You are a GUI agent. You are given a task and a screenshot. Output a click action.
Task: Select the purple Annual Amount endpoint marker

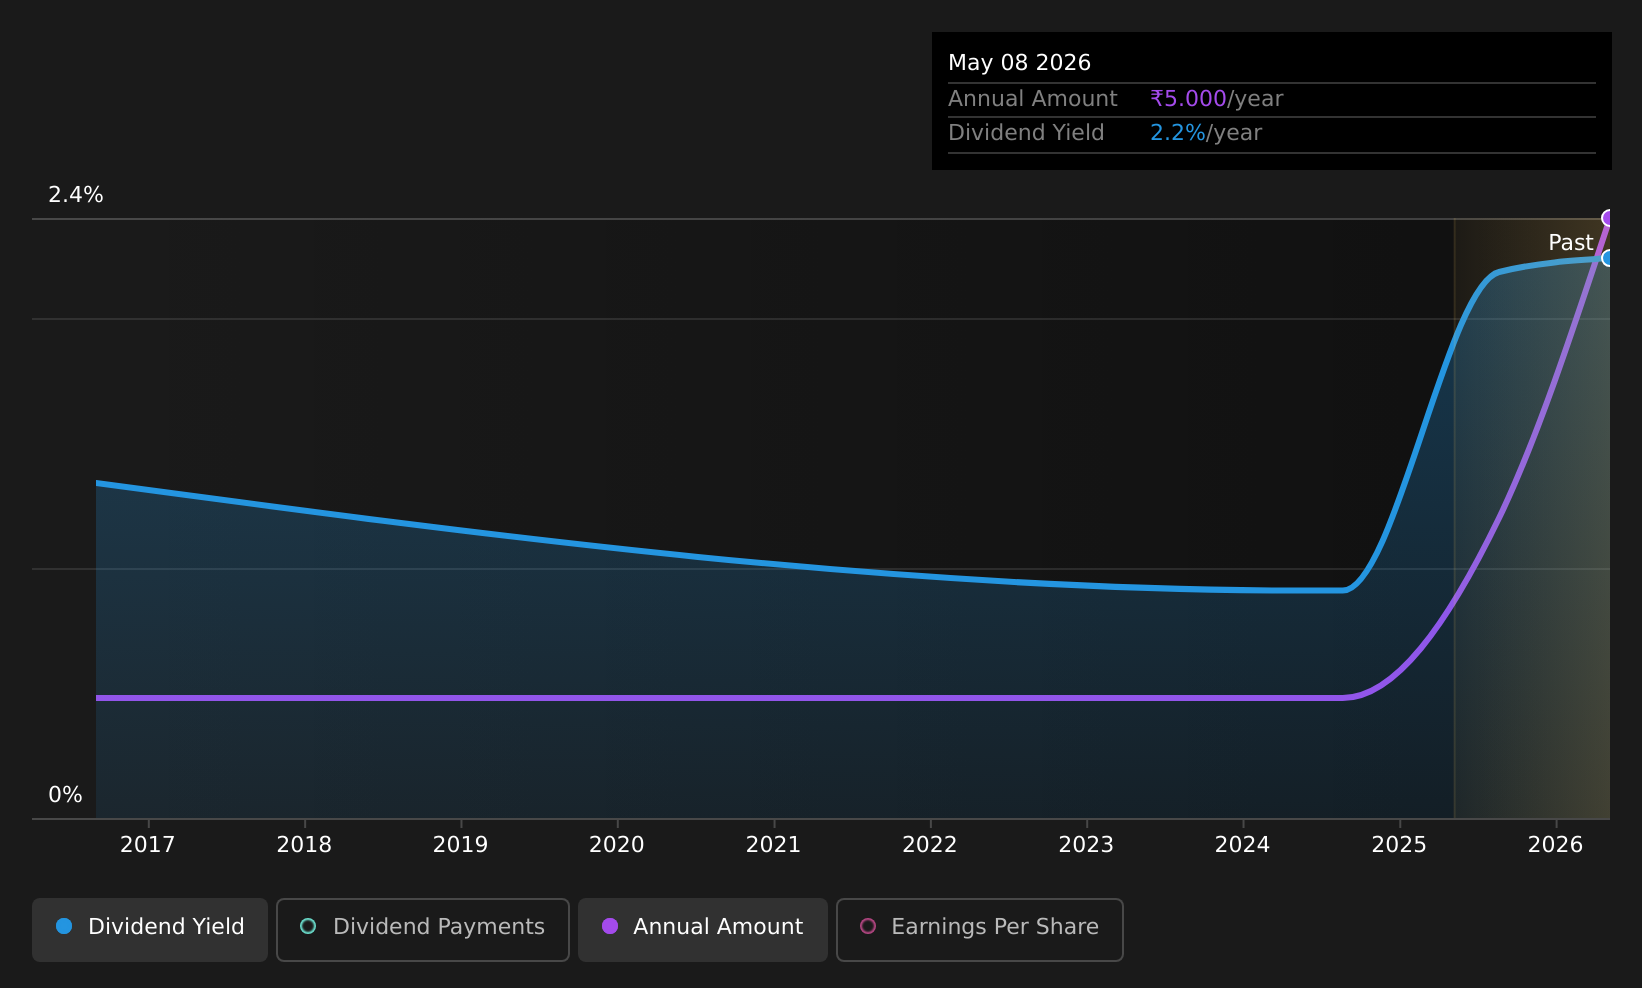click(1608, 218)
